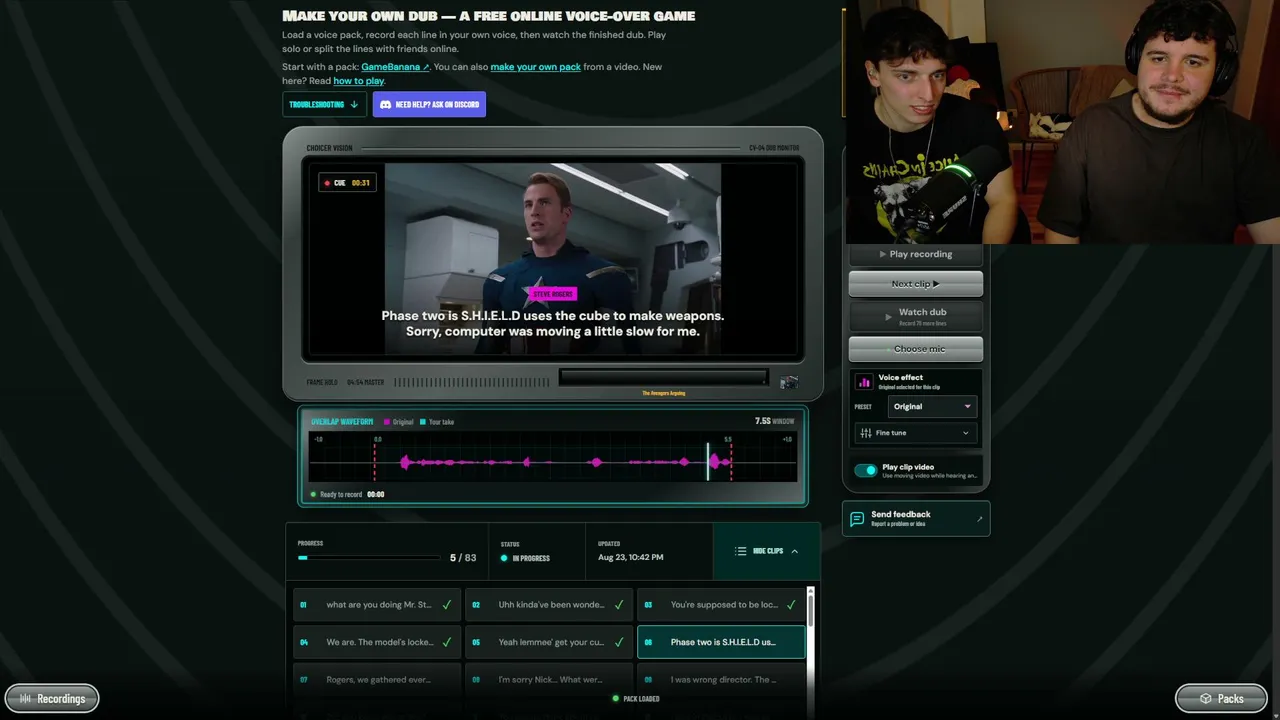This screenshot has width=1280, height=720.
Task: Toggle the Play clip video switch
Action: pos(866,470)
